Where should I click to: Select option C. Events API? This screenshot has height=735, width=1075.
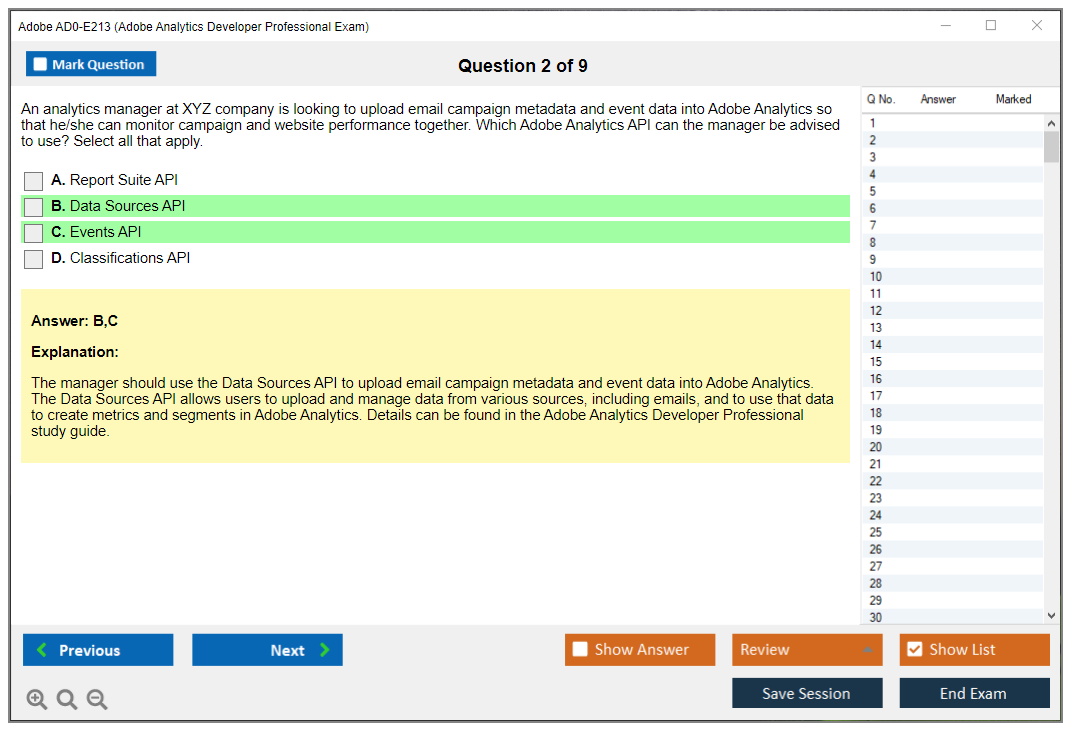pos(34,233)
